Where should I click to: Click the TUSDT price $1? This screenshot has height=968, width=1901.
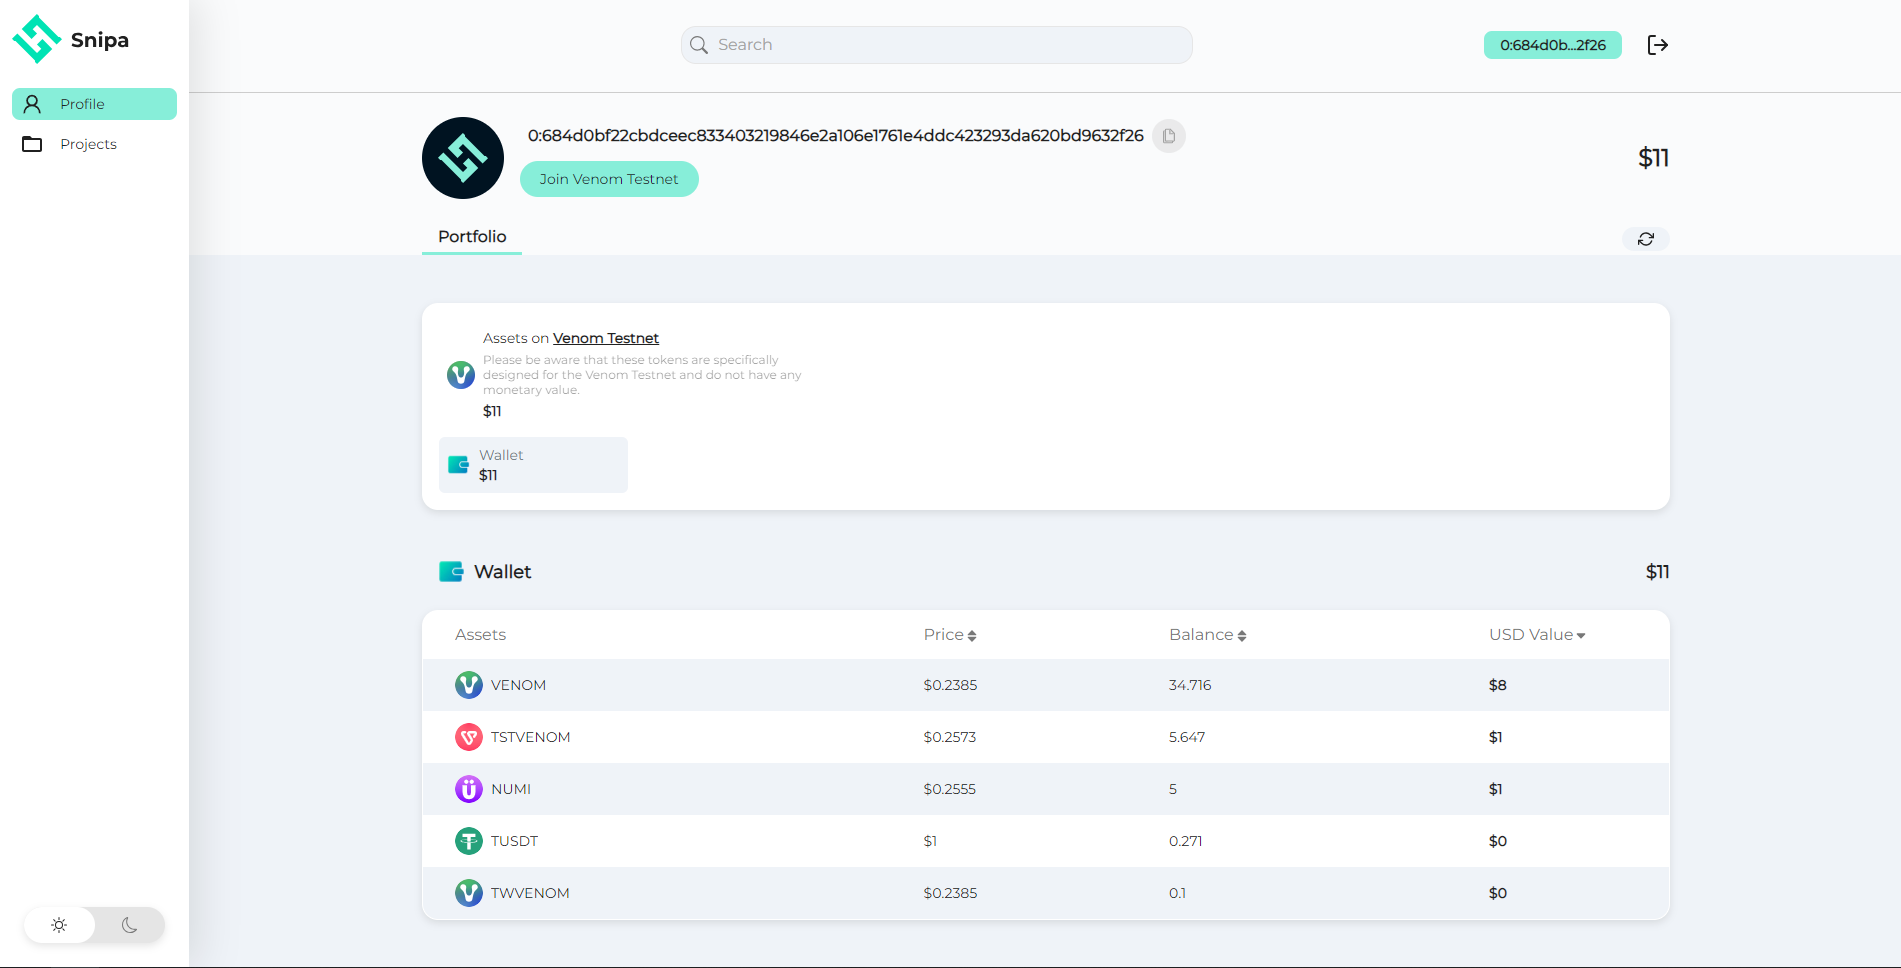[x=930, y=841]
